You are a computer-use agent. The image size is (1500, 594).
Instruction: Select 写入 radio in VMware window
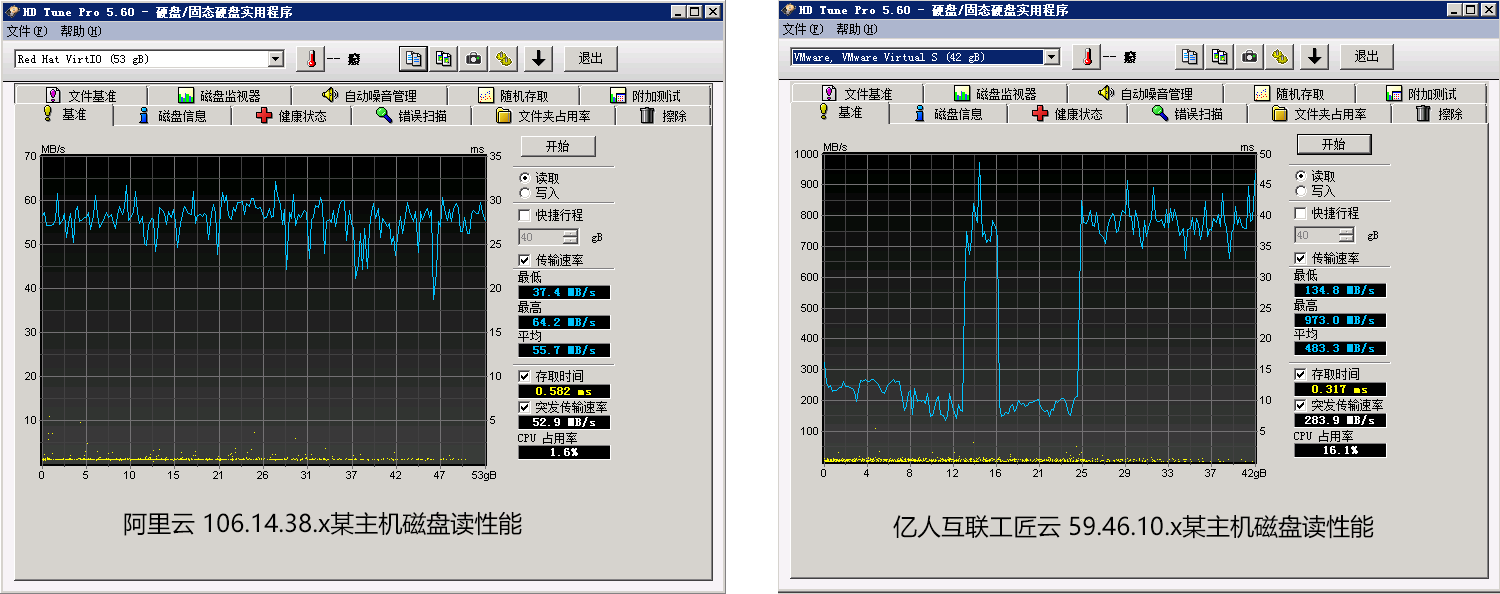point(1300,191)
